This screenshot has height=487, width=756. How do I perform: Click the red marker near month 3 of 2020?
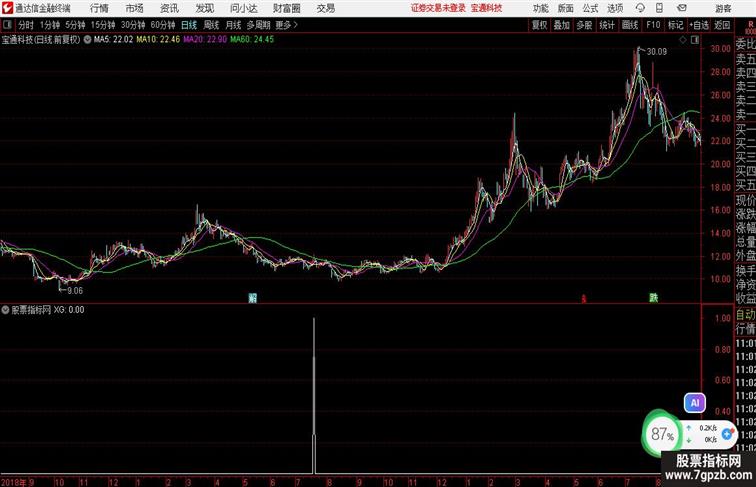(583, 299)
